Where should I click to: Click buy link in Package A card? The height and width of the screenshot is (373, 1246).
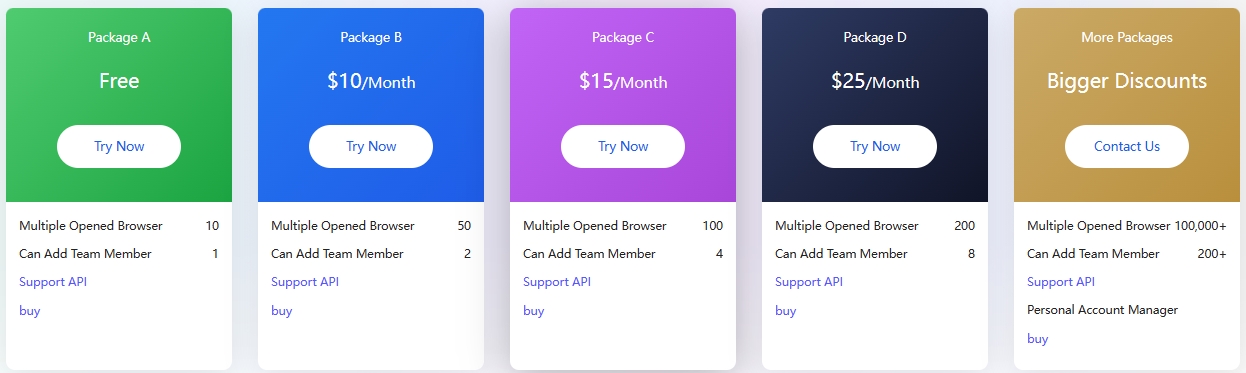coord(30,311)
